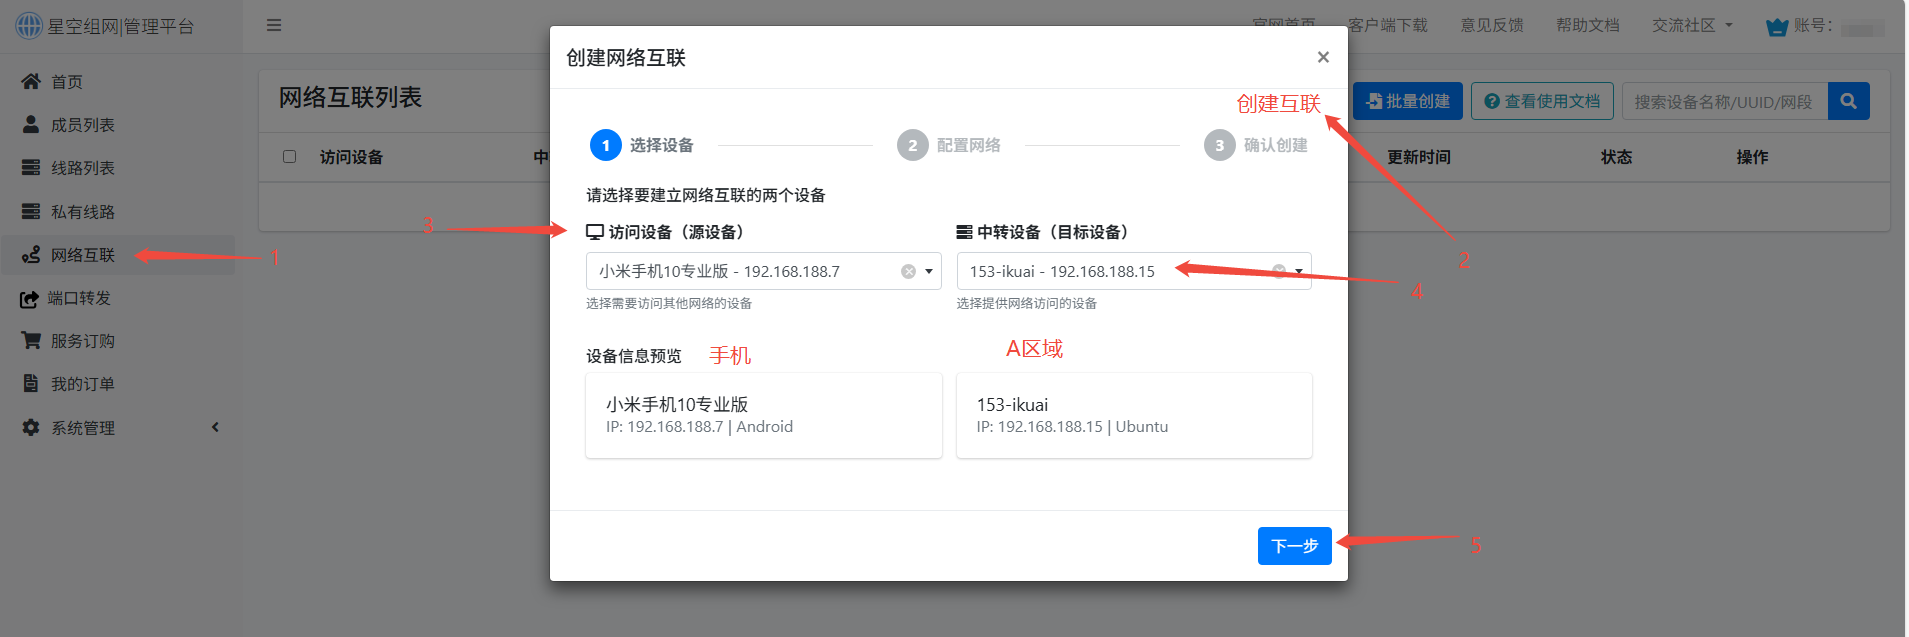Image resolution: width=1909 pixels, height=637 pixels.
Task: Open 客户端下载 top link
Action: [1388, 25]
